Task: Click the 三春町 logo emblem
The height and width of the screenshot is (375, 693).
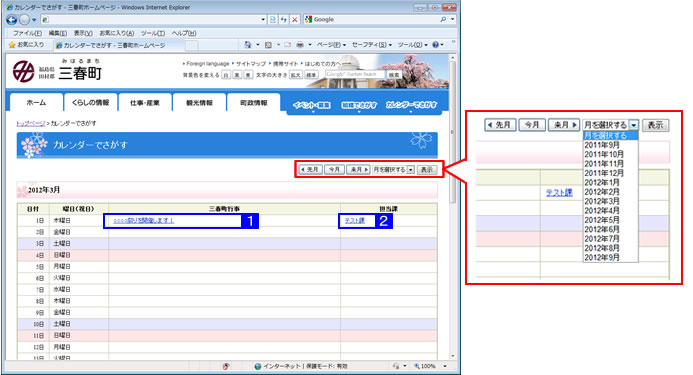Action: 23,72
